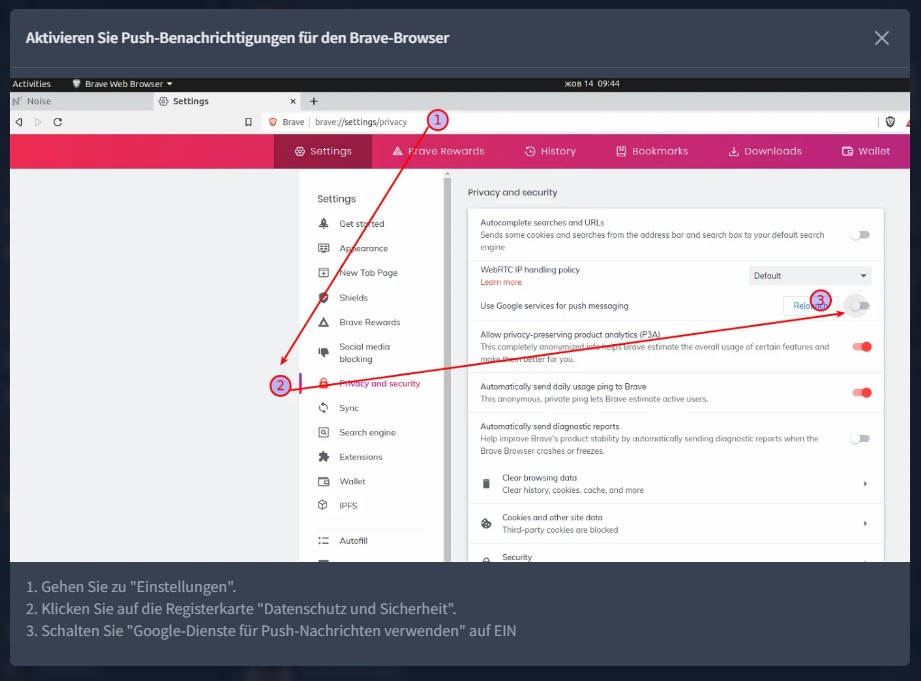Click the browser forward arrow icon
921x681 pixels.
click(38, 122)
